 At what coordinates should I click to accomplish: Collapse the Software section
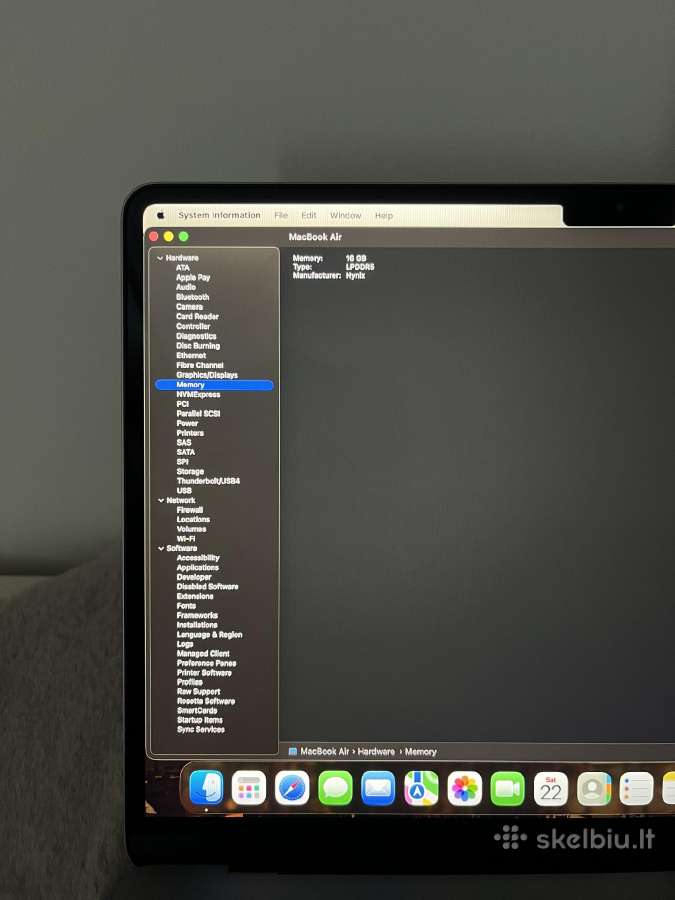coord(161,549)
